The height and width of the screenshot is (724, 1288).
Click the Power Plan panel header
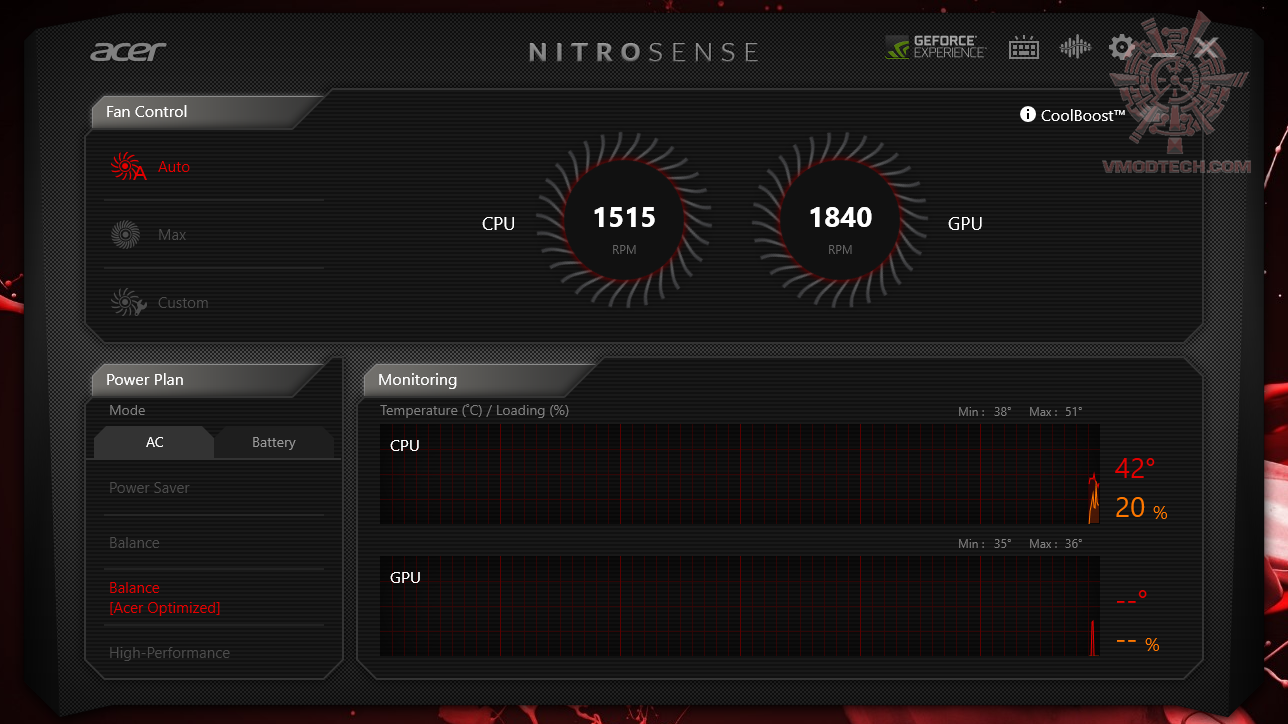207,380
